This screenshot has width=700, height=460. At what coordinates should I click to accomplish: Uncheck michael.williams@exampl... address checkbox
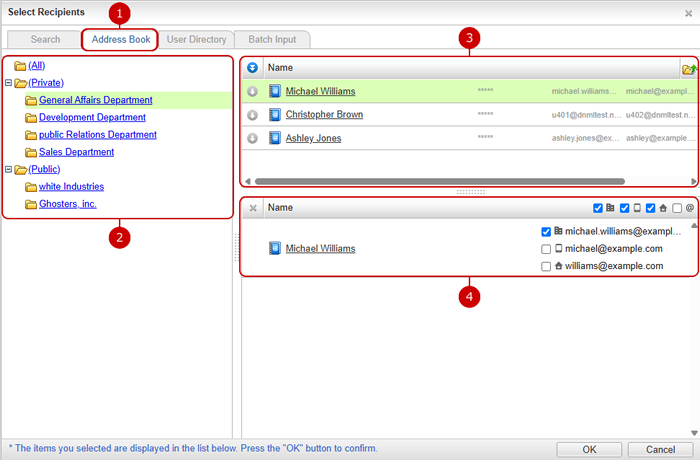coord(546,232)
